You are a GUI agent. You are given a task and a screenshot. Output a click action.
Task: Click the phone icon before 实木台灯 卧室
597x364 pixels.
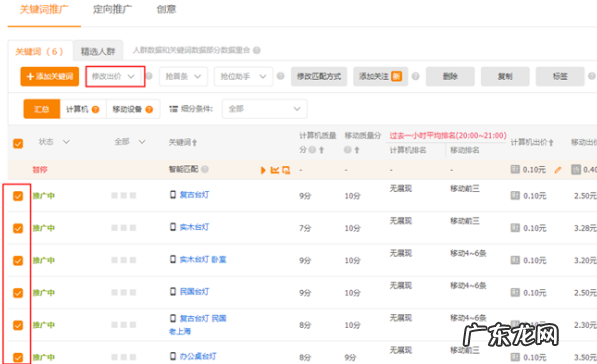[x=173, y=260]
